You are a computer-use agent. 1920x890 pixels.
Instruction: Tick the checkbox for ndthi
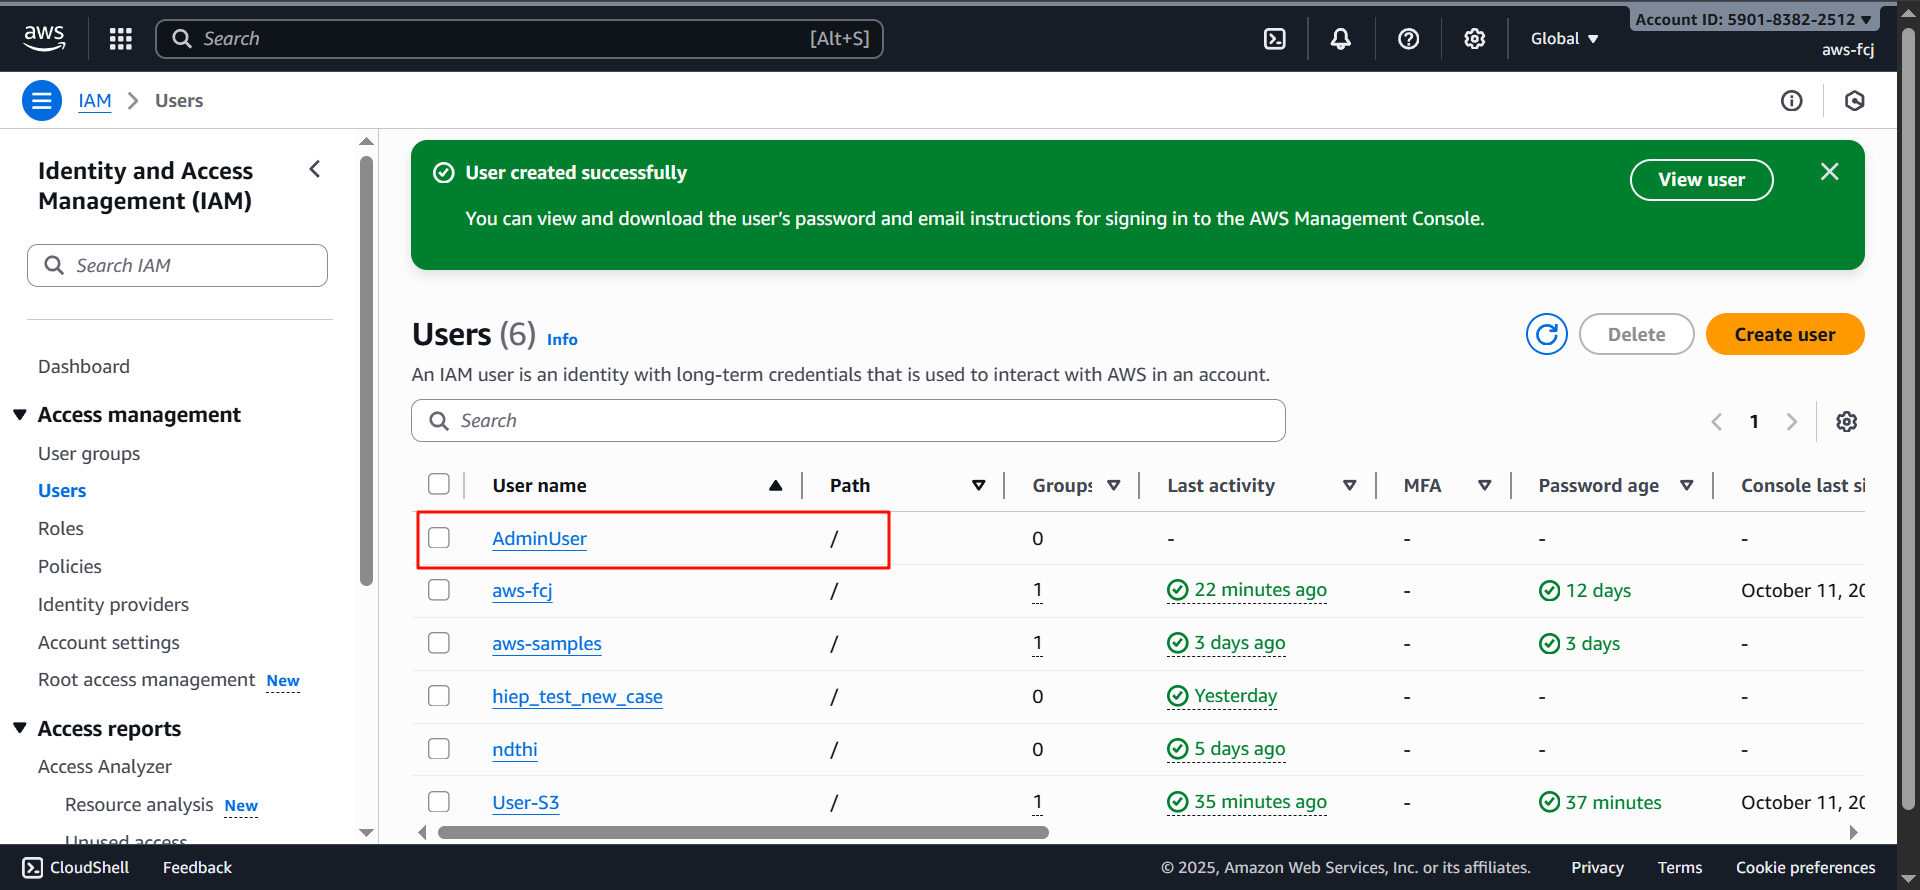439,749
